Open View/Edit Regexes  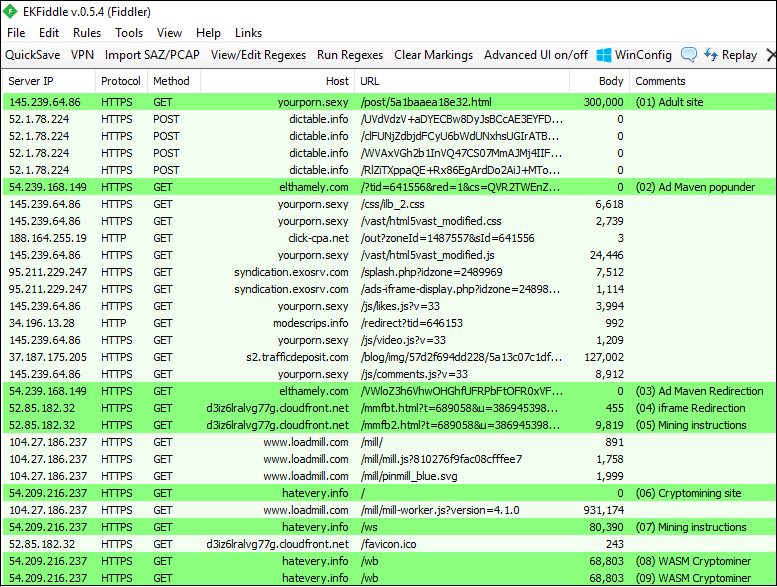pyautogui.click(x=258, y=55)
